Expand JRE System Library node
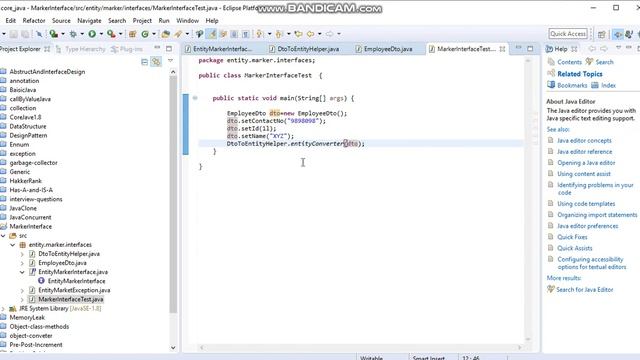The height and width of the screenshot is (360, 640). pos(4,309)
